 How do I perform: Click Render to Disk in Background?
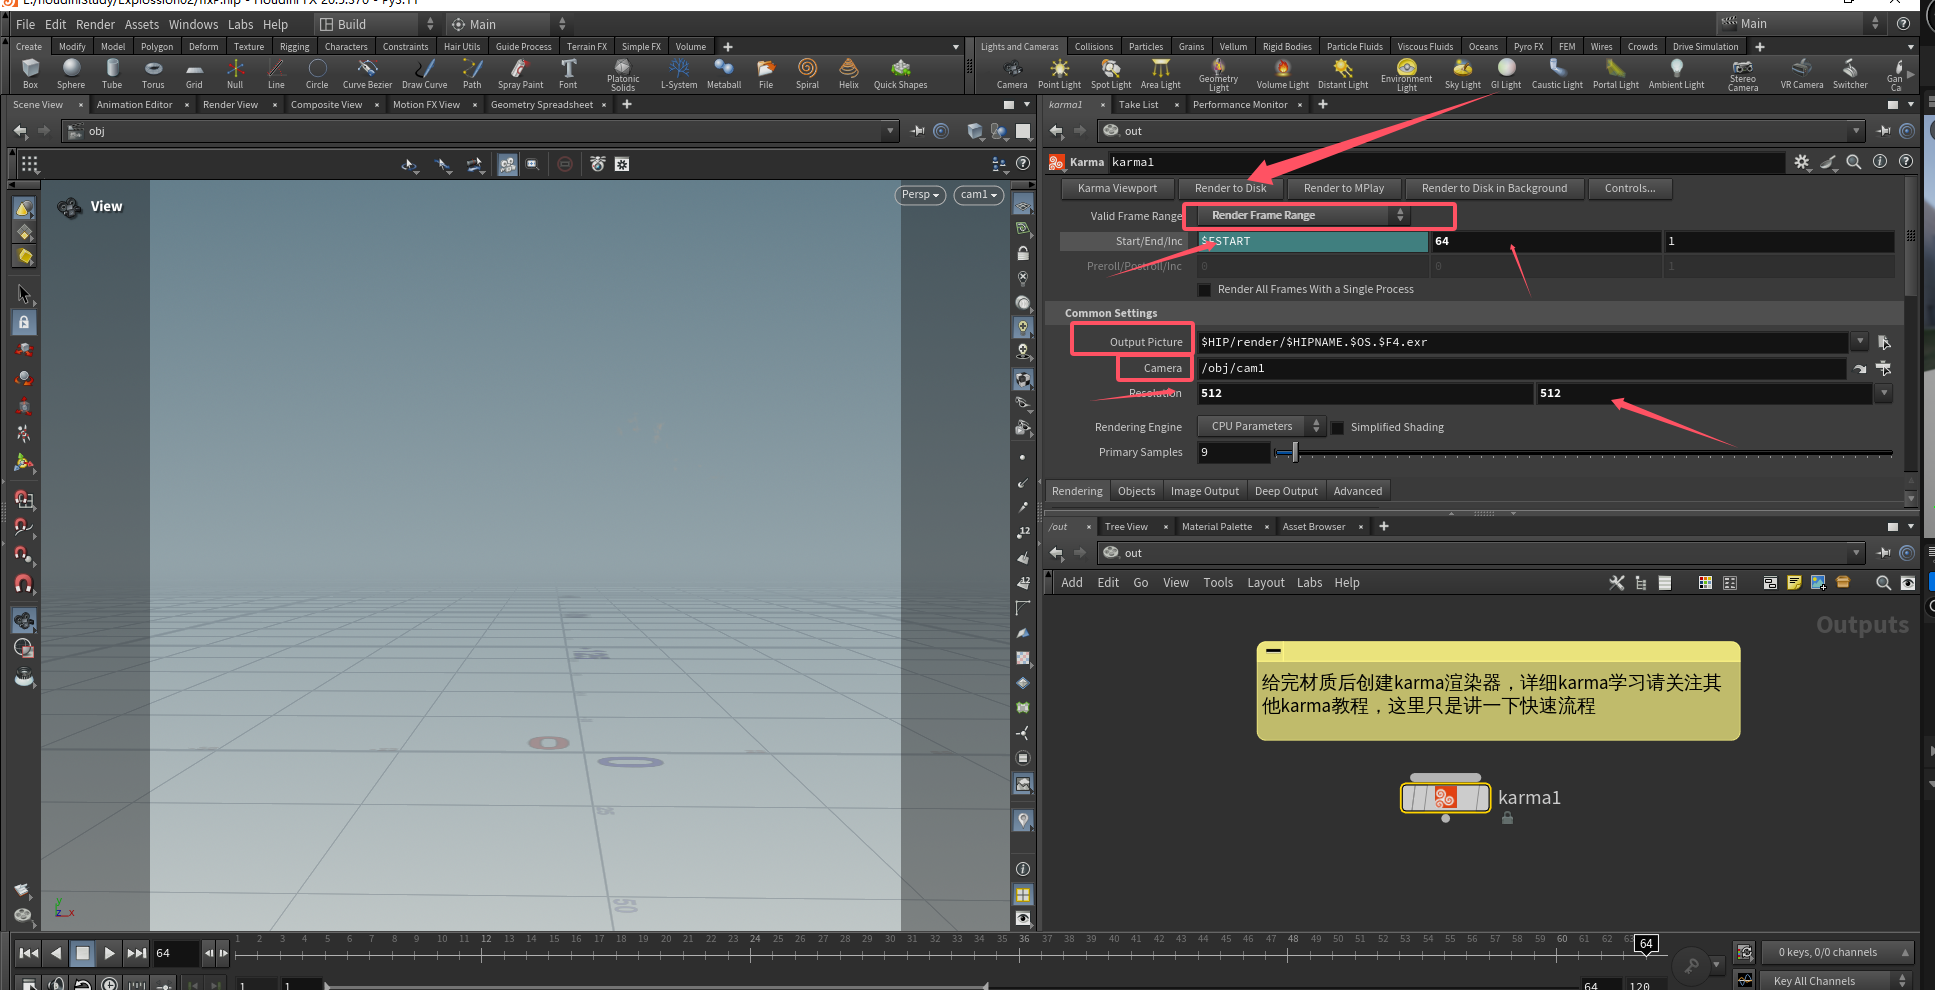click(x=1494, y=188)
